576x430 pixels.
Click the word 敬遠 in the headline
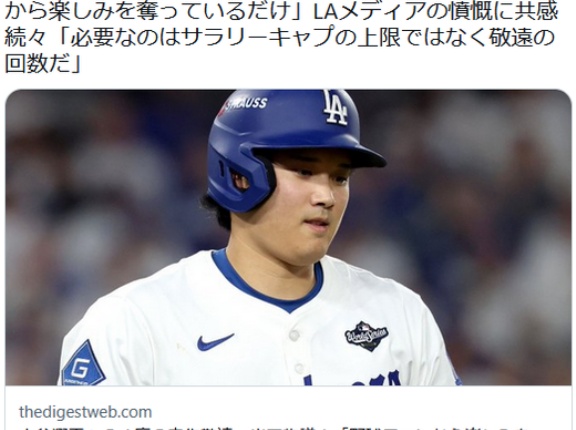pos(504,37)
